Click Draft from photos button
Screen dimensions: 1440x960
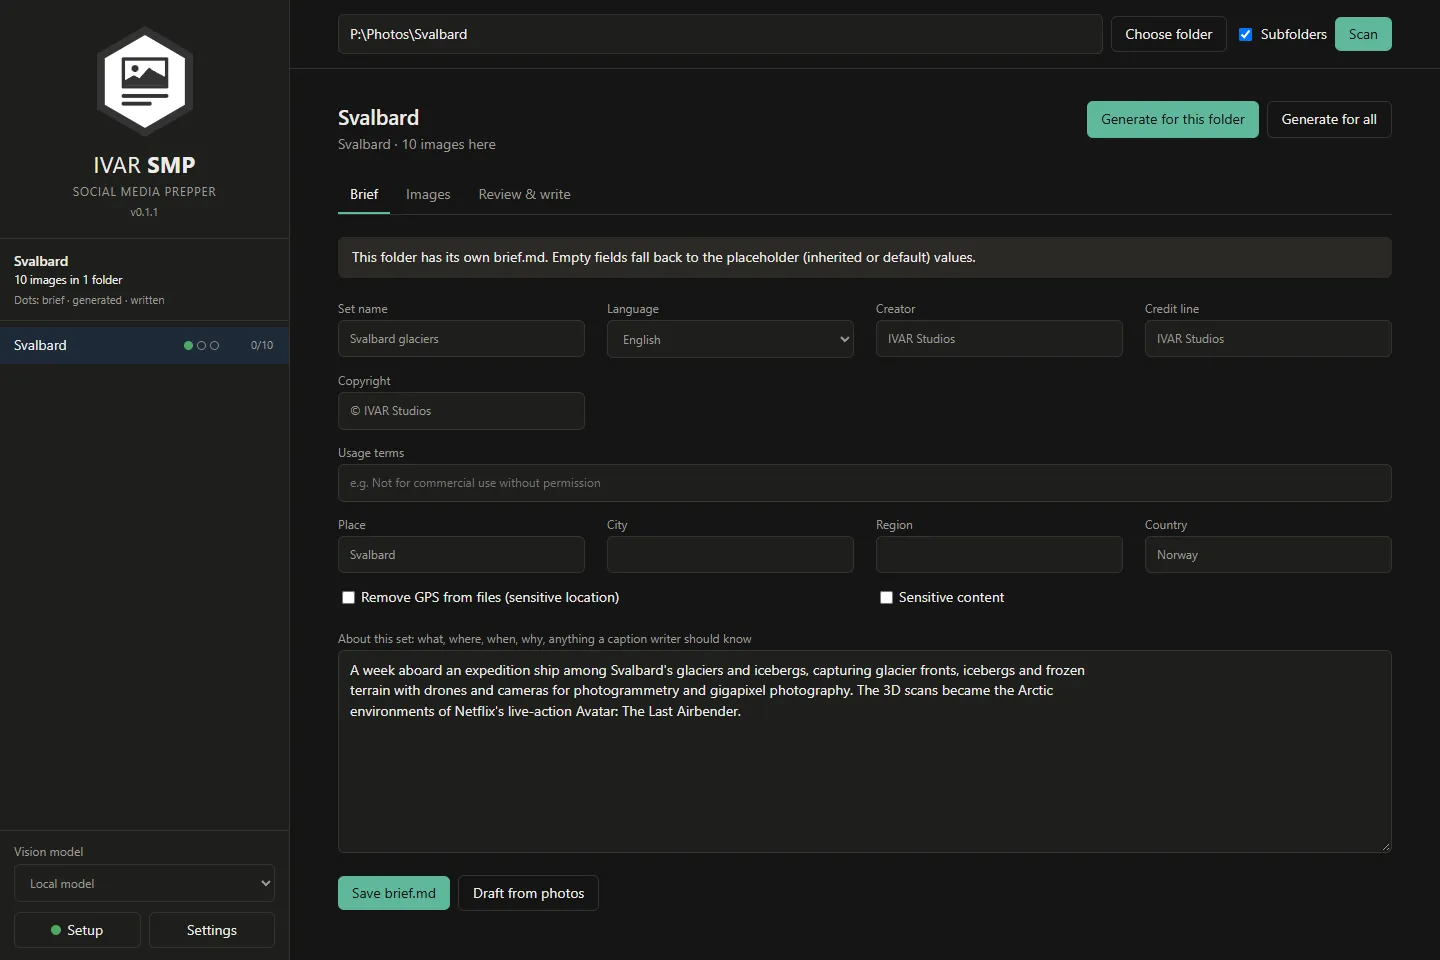(528, 893)
